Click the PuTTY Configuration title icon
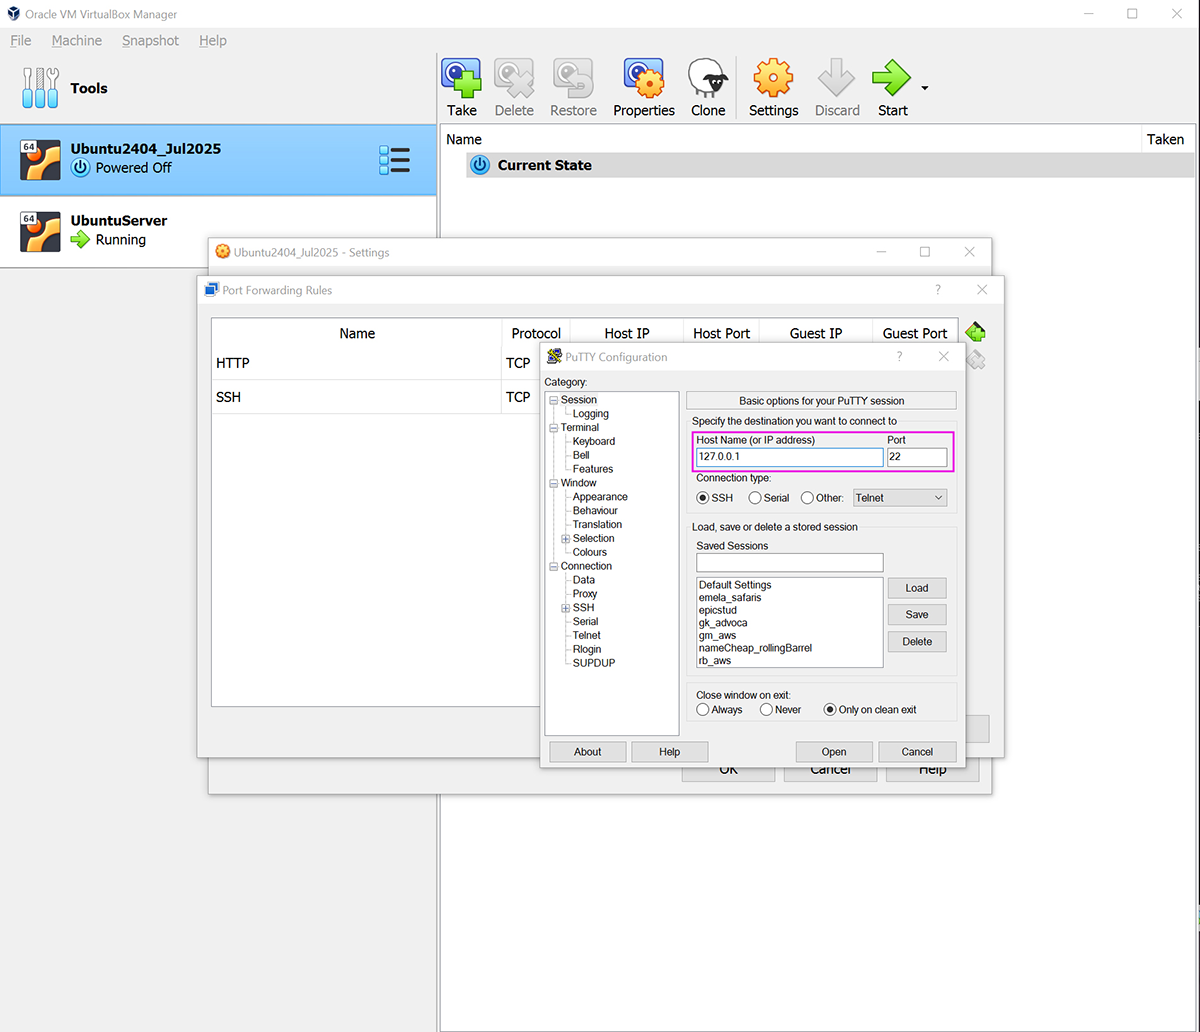Image resolution: width=1200 pixels, height=1032 pixels. point(554,357)
